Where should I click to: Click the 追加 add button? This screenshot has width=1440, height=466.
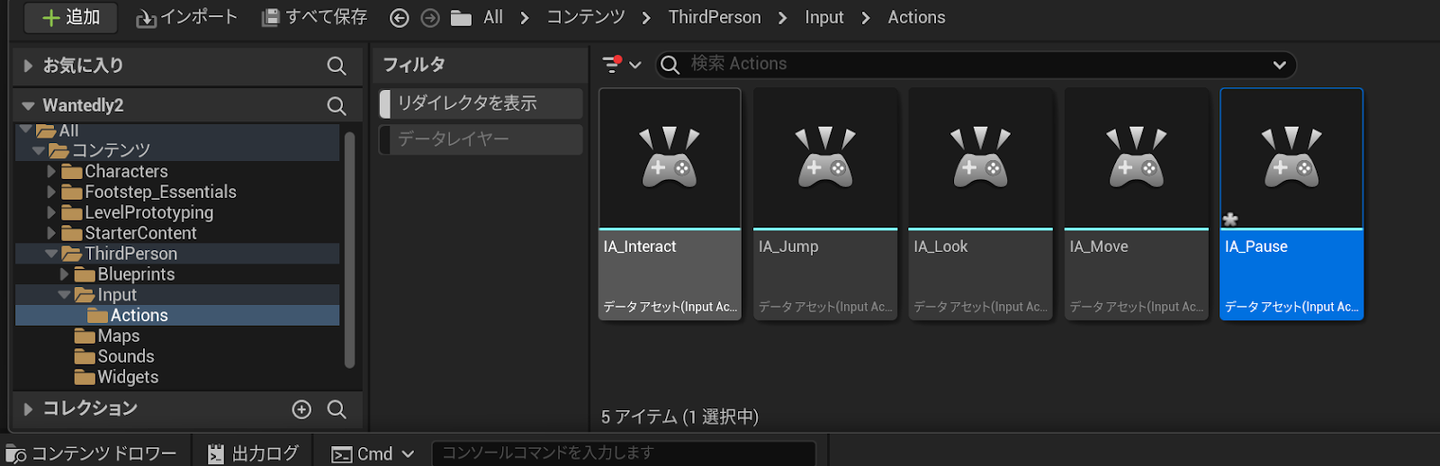70,18
